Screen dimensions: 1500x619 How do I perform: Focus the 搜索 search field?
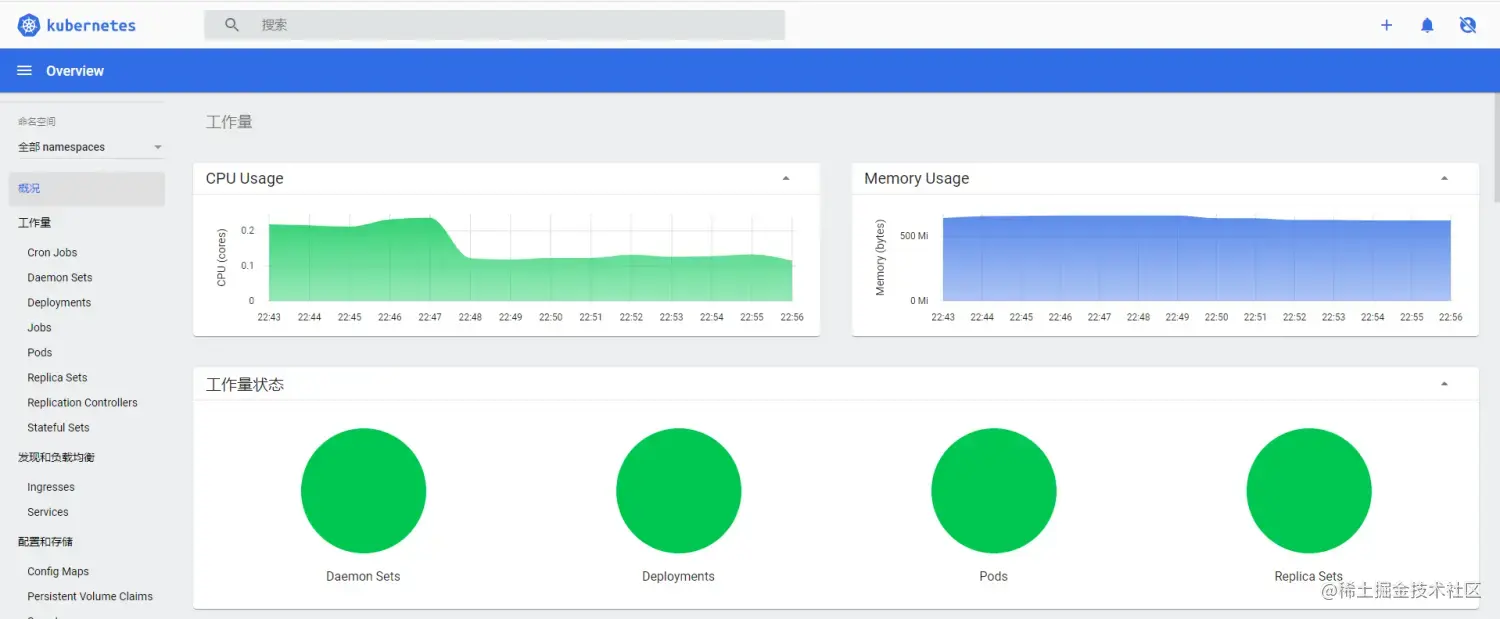point(495,25)
